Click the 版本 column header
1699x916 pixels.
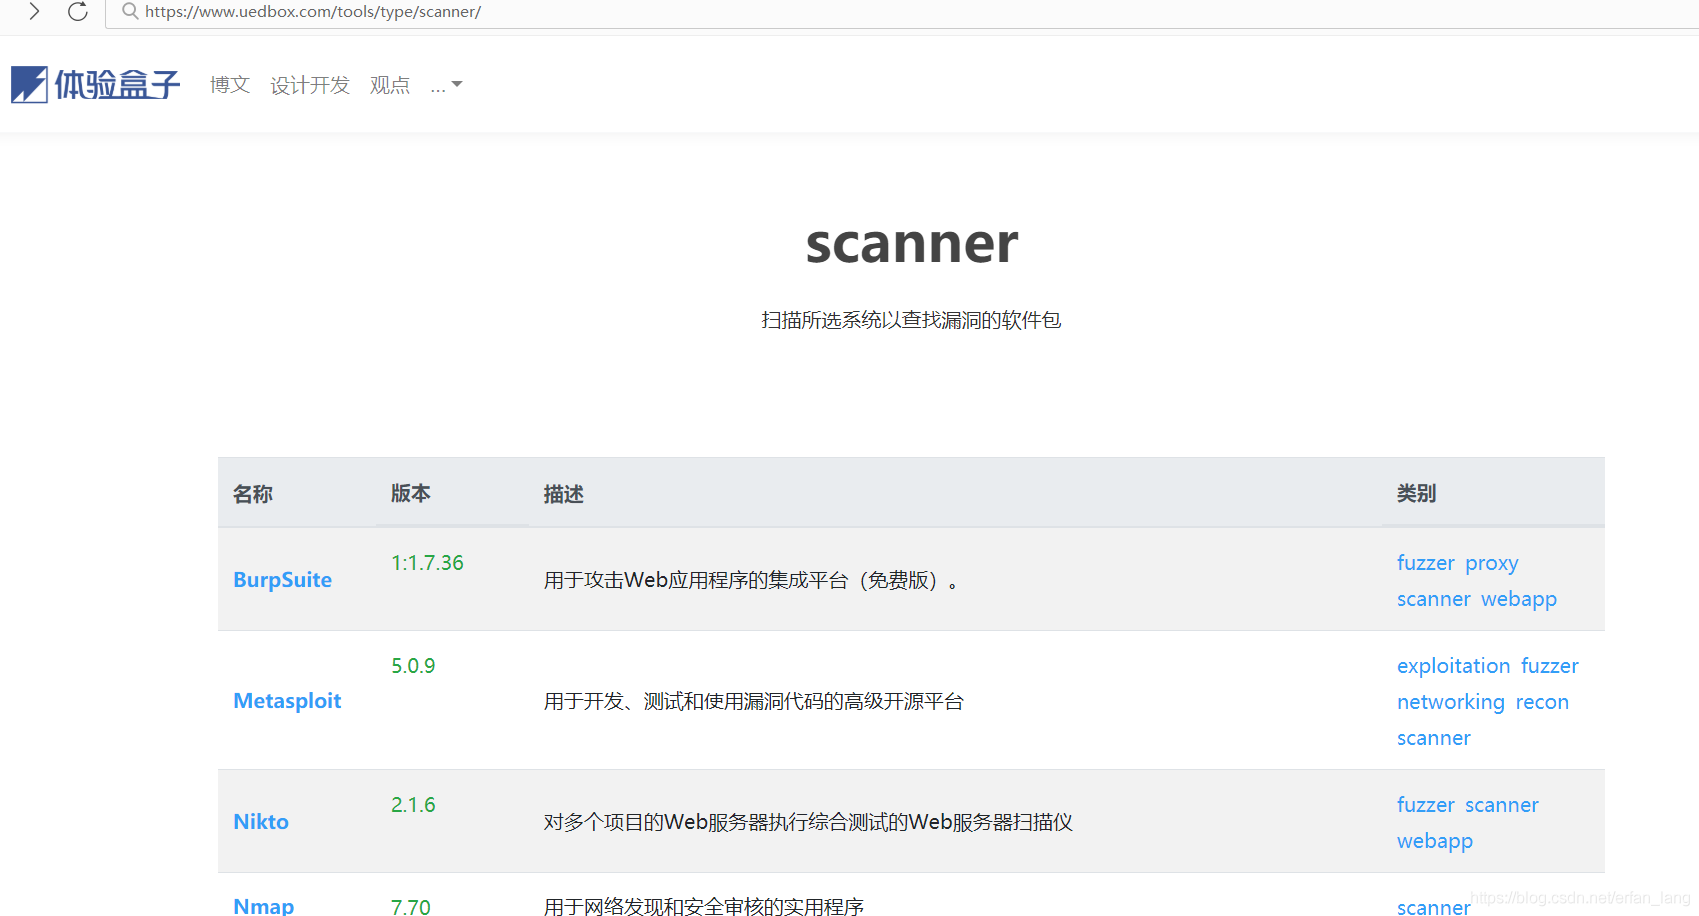click(x=411, y=493)
